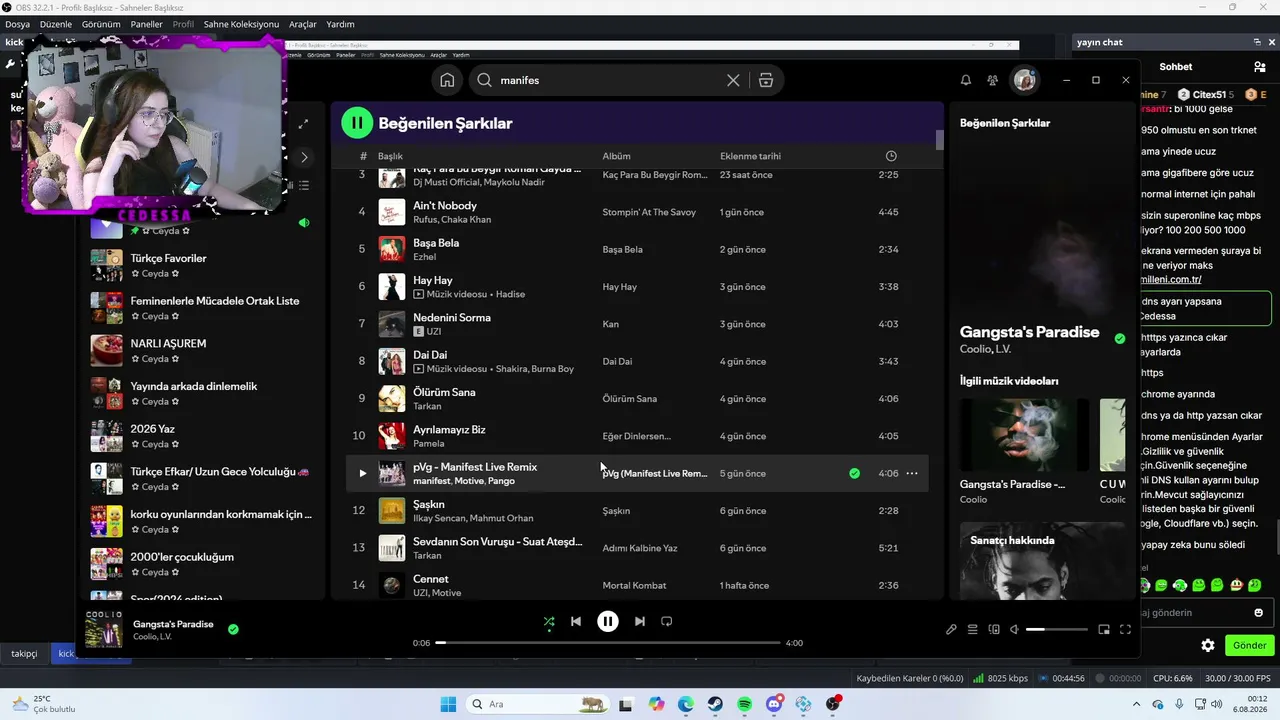Open the Sahne Koleksiyonu menu in OBS
The height and width of the screenshot is (720, 1280).
click(x=241, y=24)
